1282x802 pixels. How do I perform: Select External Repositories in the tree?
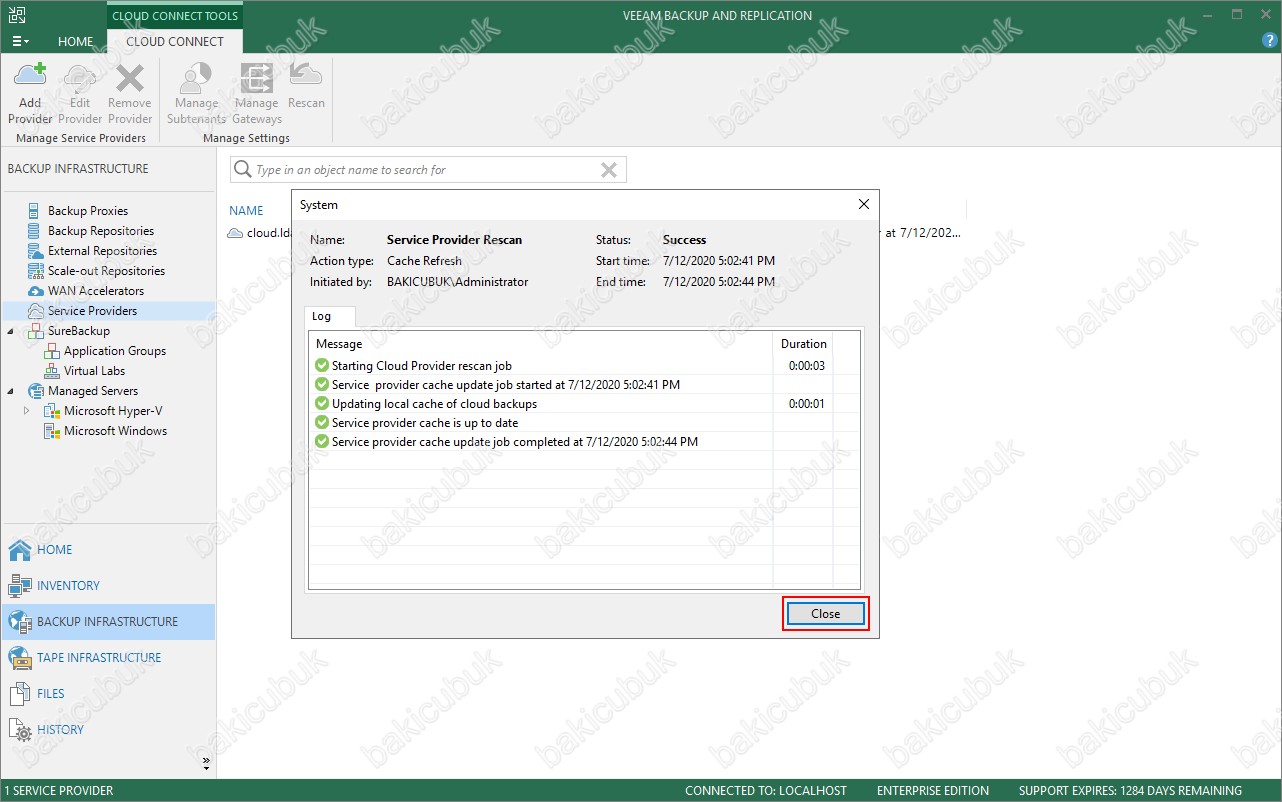pos(102,251)
